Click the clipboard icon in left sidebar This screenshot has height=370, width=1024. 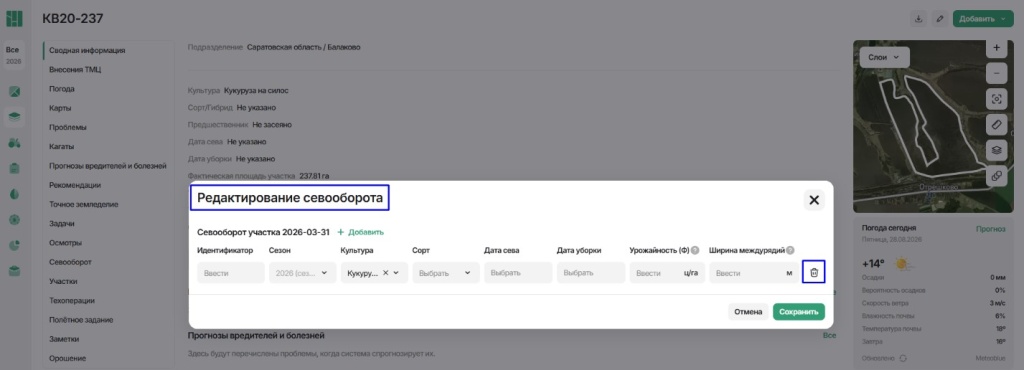pos(14,168)
